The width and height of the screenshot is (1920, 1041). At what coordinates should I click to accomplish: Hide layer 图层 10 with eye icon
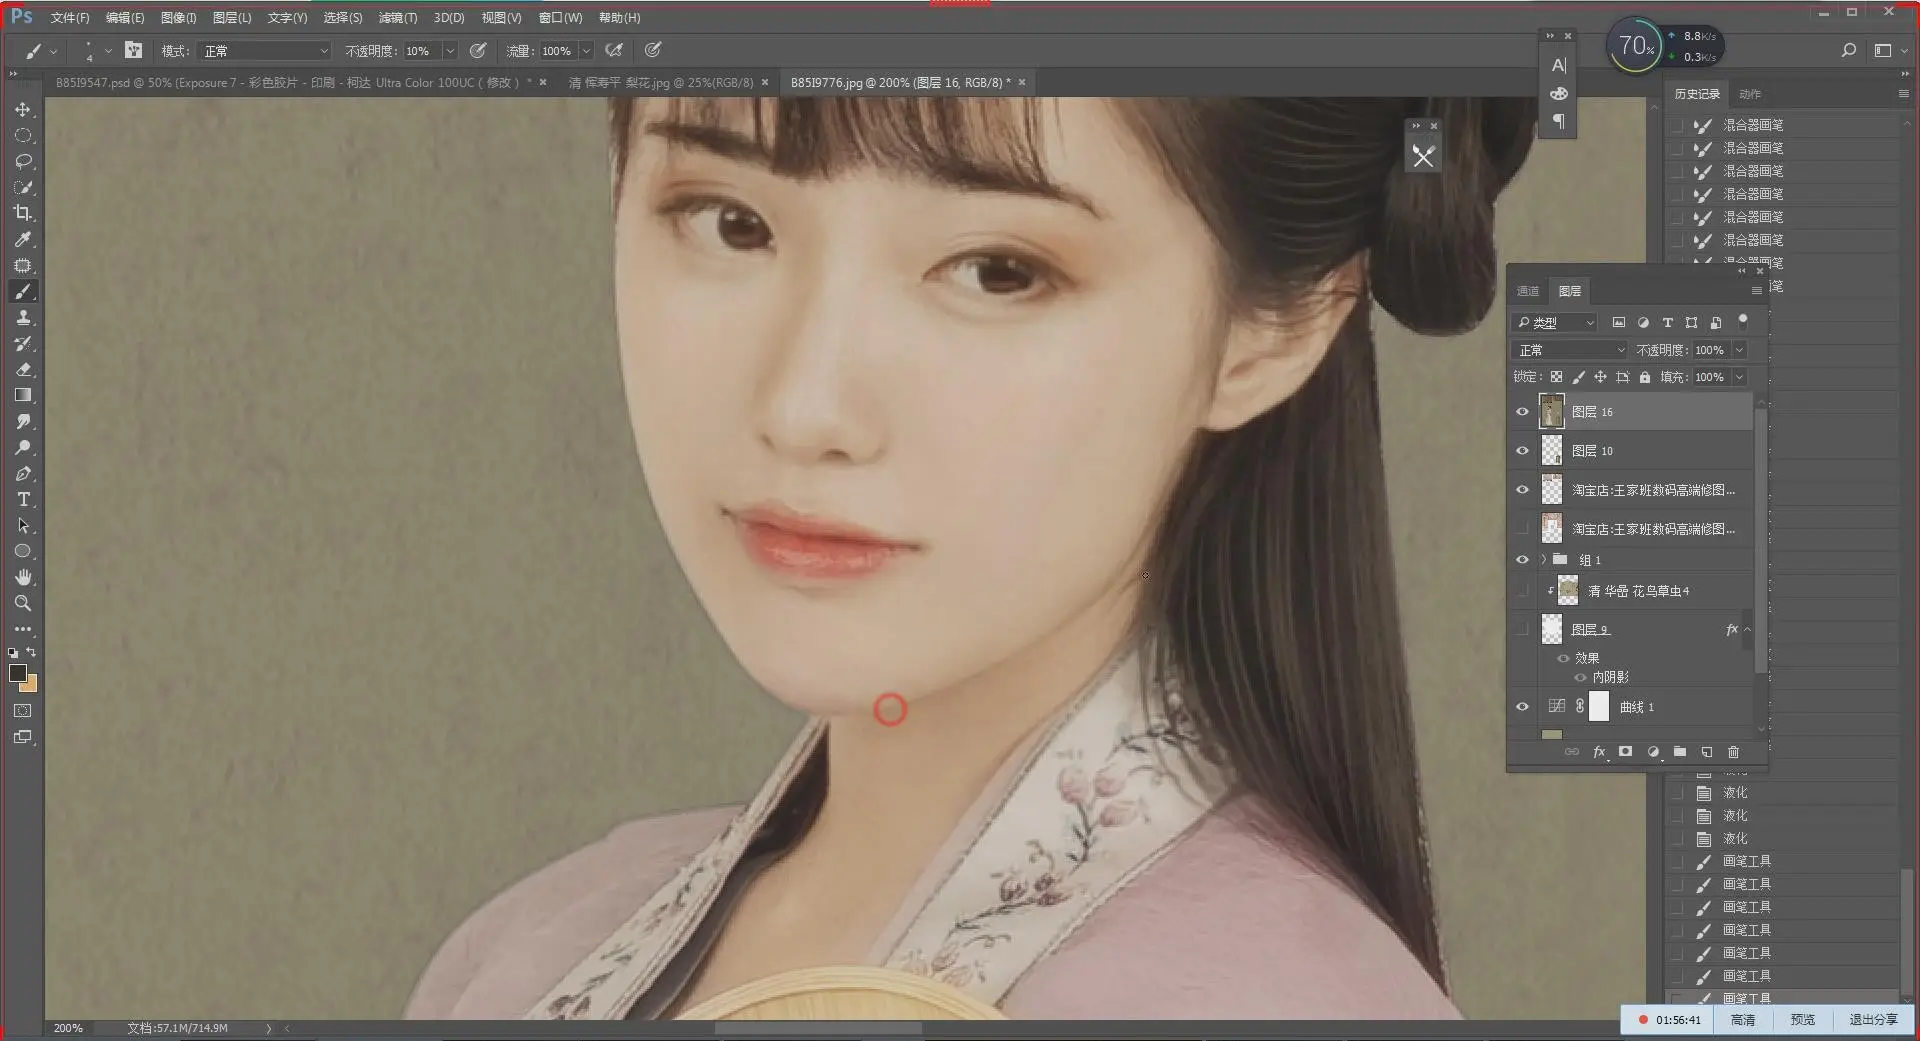(x=1522, y=451)
